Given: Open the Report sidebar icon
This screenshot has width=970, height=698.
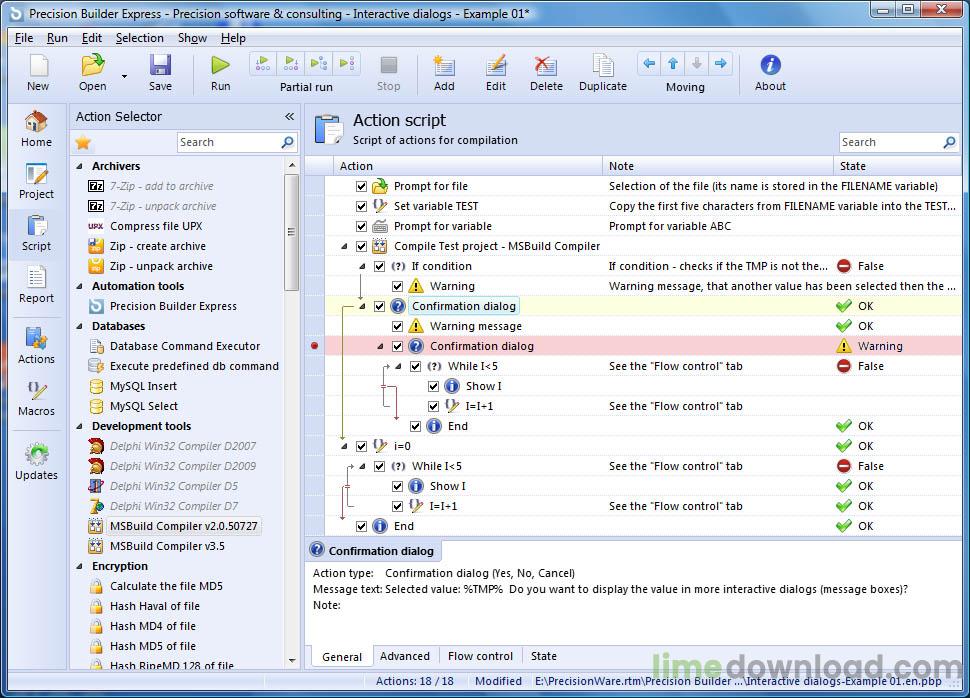Looking at the screenshot, I should click(x=36, y=278).
